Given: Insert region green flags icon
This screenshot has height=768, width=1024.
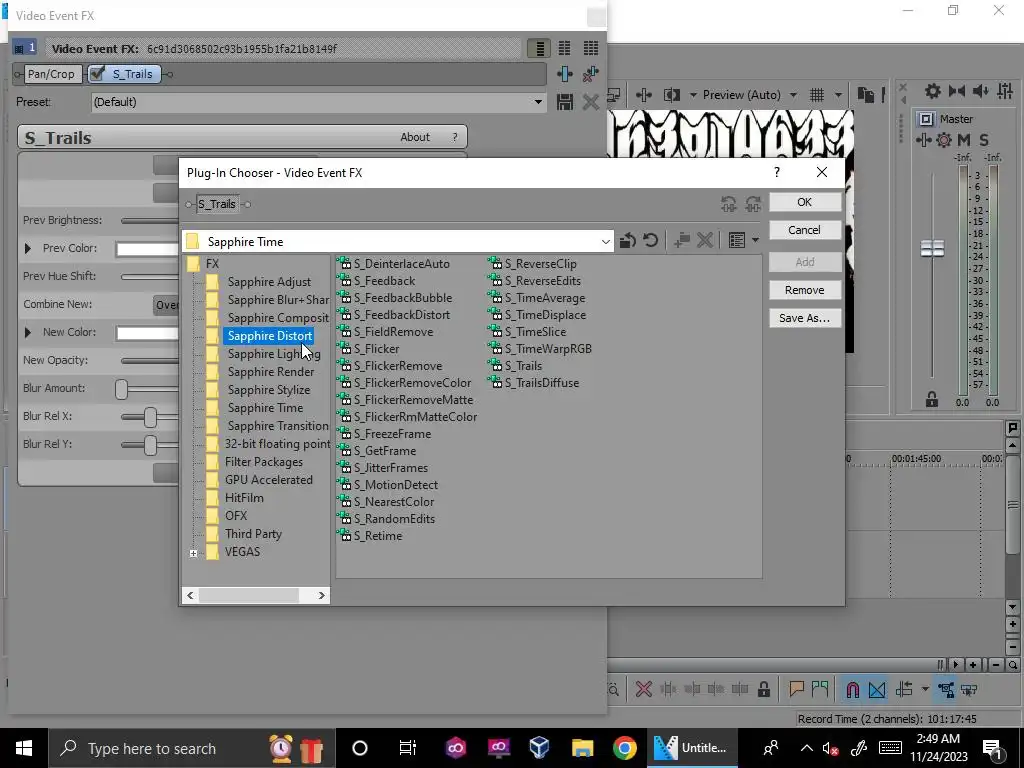Looking at the screenshot, I should pyautogui.click(x=820, y=689).
